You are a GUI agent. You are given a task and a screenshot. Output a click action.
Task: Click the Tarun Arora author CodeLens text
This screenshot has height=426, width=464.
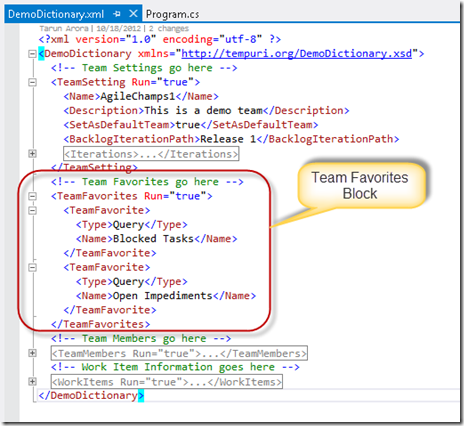(x=64, y=28)
